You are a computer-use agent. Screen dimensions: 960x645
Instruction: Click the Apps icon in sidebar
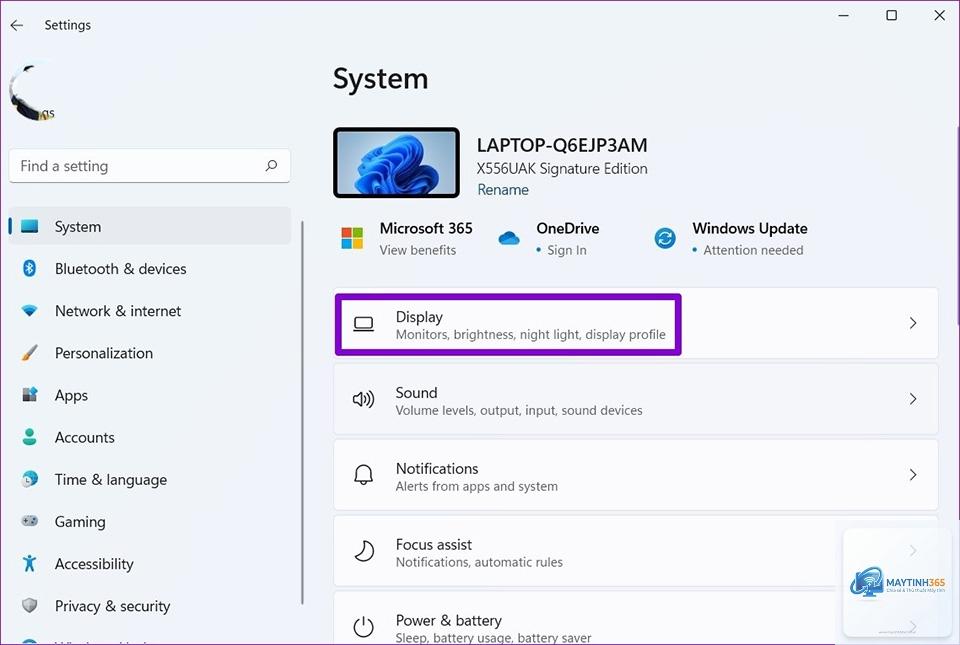coord(29,395)
